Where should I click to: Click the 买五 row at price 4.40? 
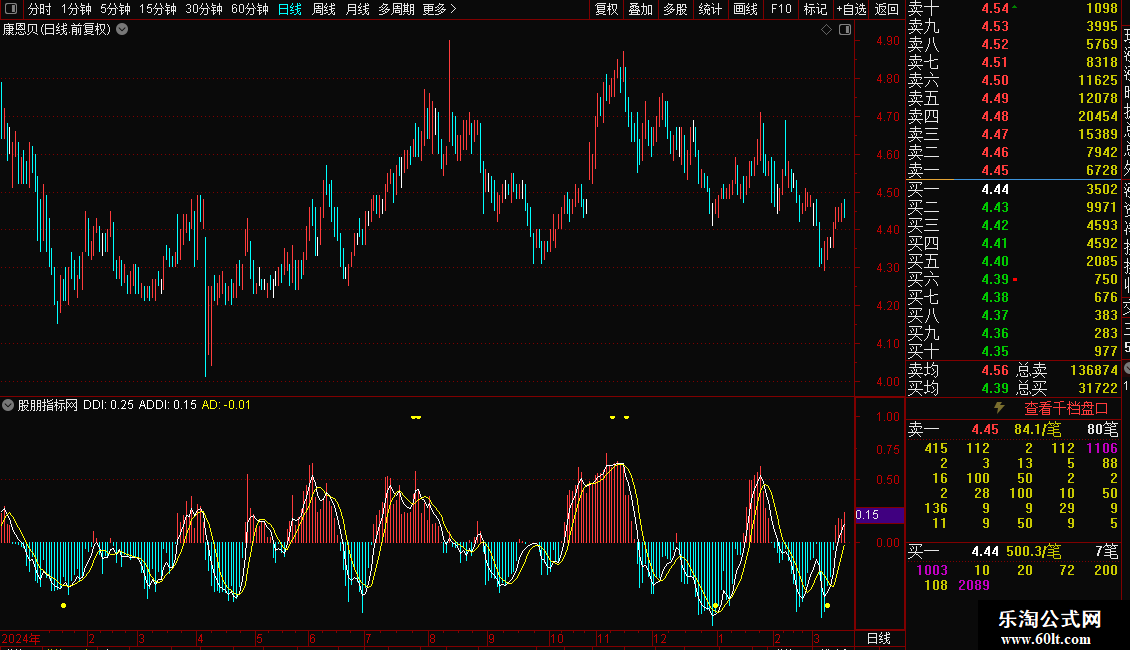click(x=1013, y=262)
